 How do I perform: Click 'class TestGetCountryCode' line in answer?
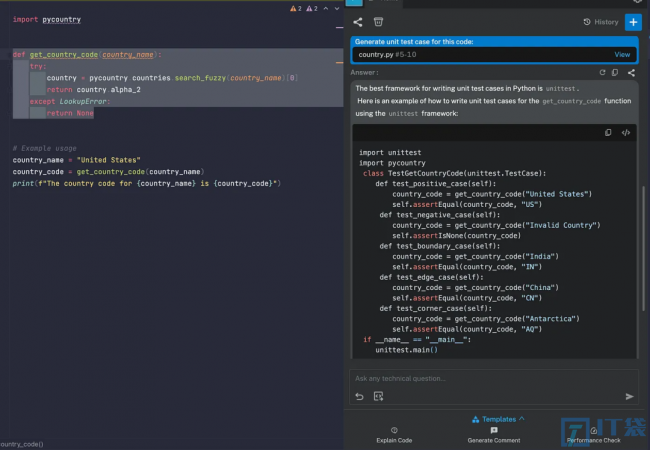point(454,173)
